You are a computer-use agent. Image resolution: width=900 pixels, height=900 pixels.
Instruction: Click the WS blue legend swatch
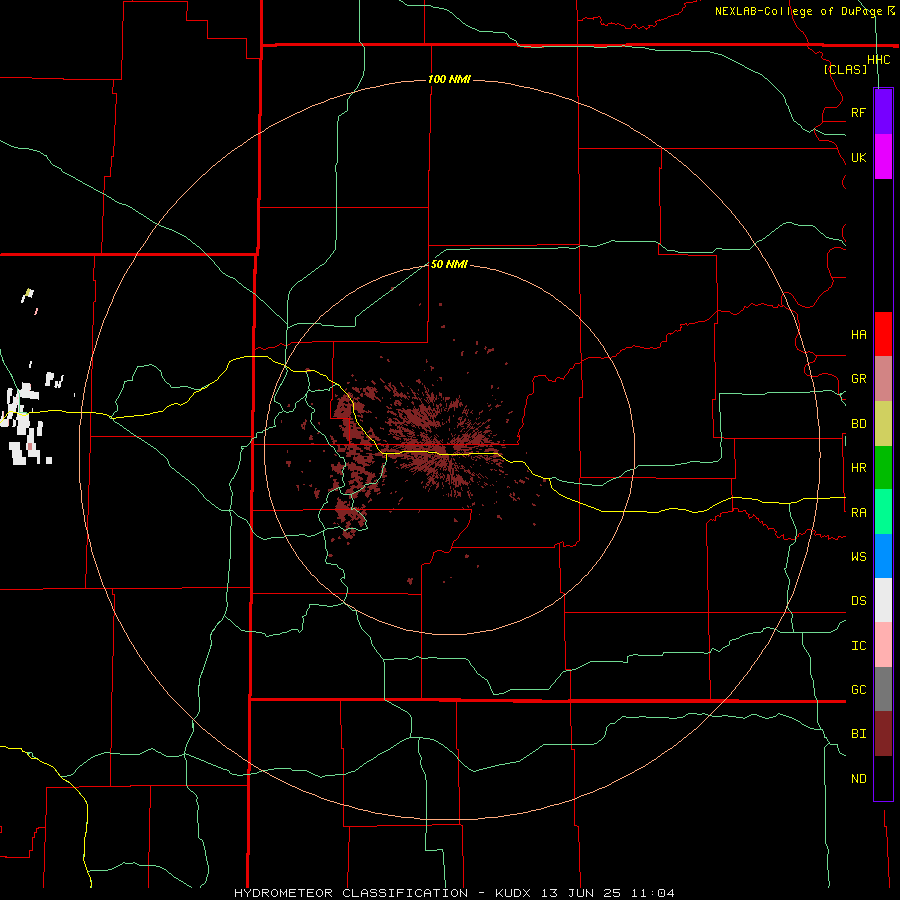883,556
